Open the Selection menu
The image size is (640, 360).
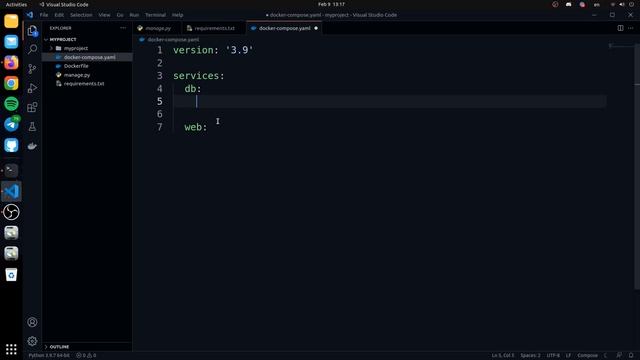click(81, 15)
